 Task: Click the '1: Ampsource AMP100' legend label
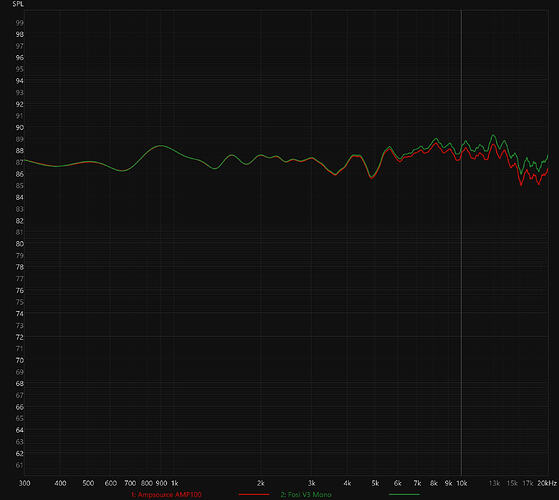(166, 495)
